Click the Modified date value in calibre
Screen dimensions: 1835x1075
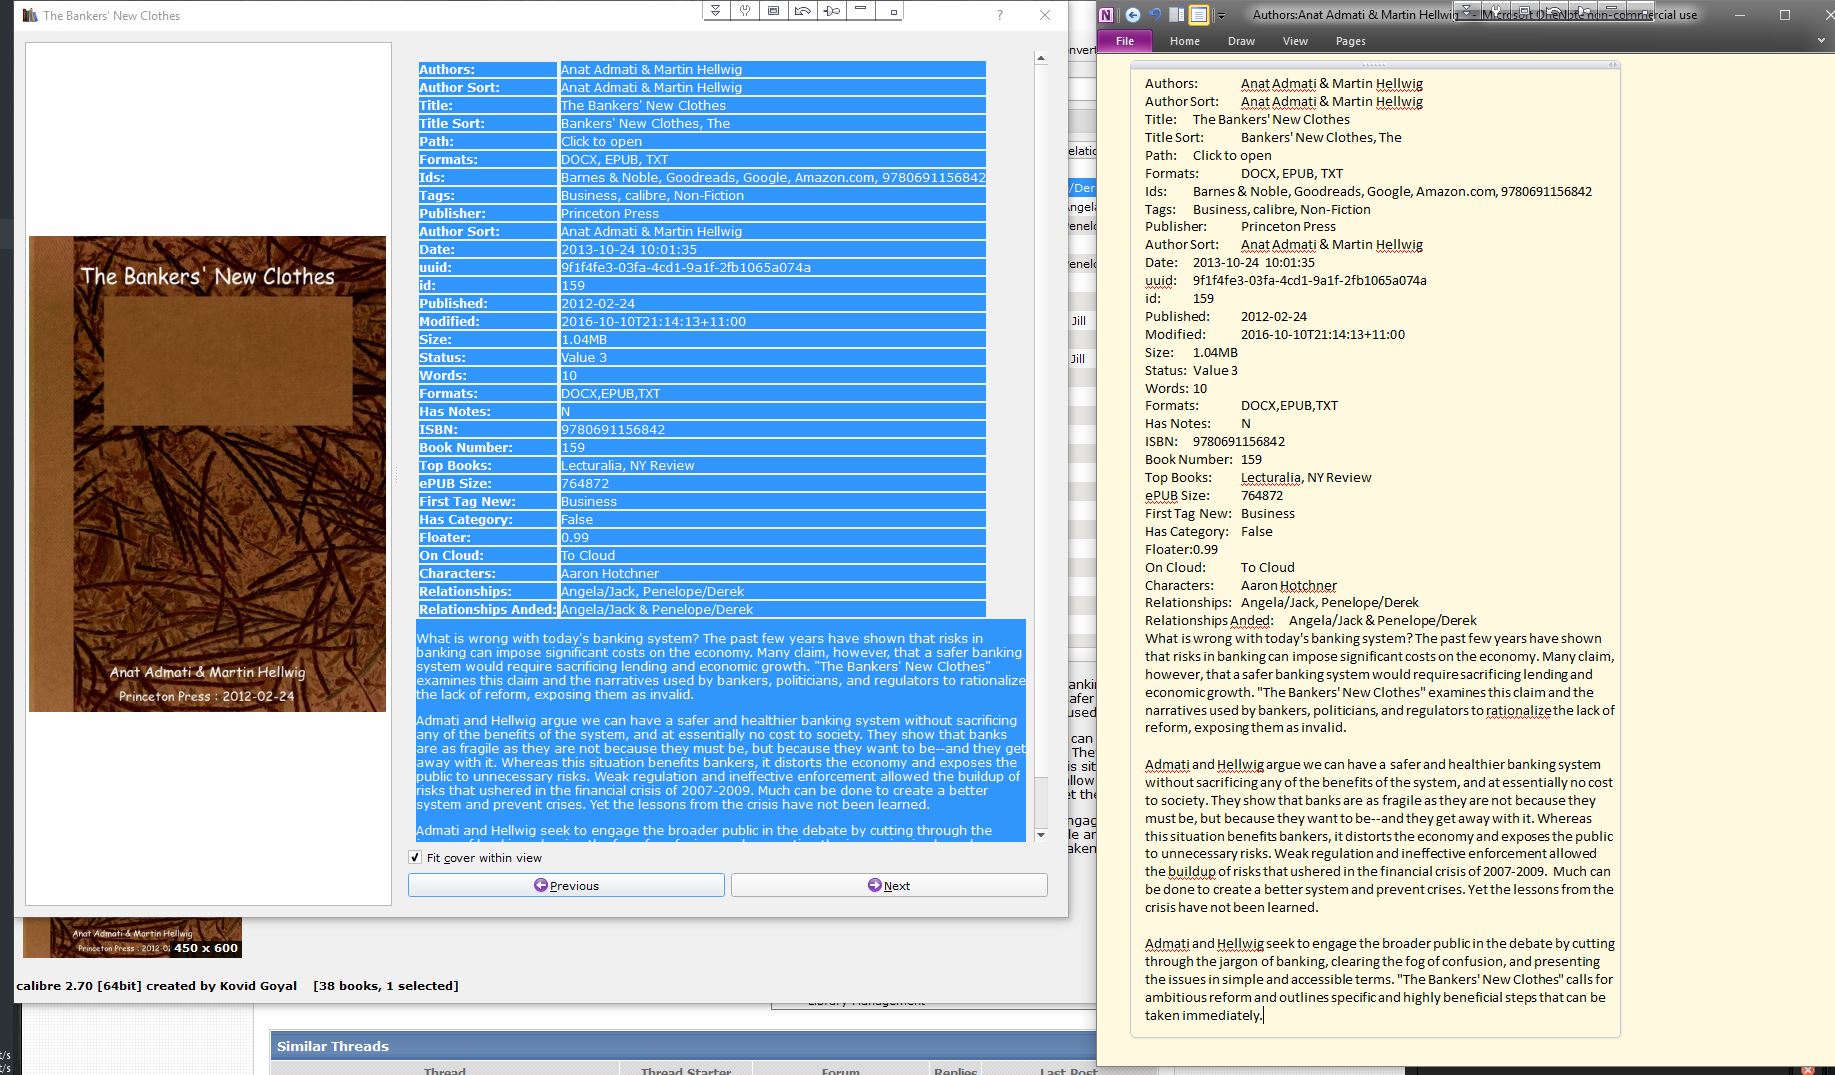coord(653,321)
